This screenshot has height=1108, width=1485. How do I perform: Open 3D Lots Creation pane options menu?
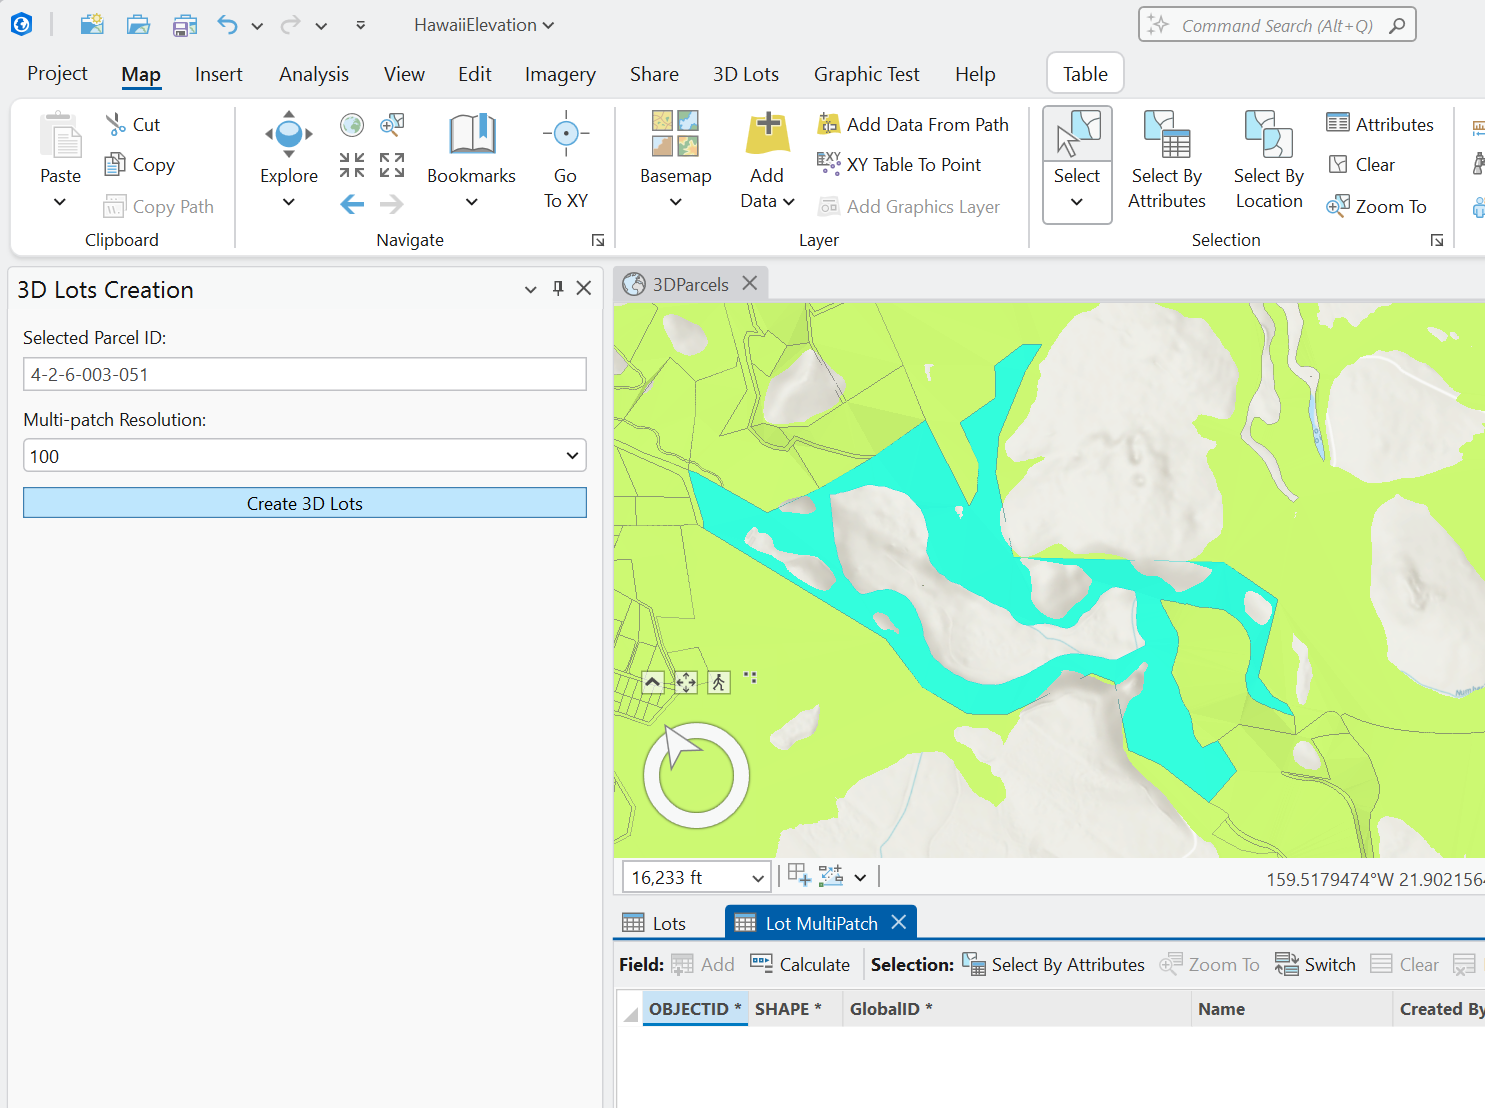530,289
